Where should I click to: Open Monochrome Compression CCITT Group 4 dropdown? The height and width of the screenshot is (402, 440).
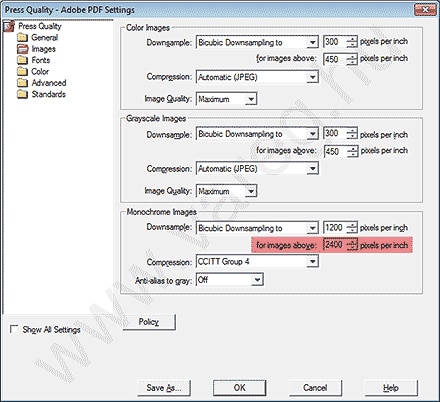(x=257, y=262)
